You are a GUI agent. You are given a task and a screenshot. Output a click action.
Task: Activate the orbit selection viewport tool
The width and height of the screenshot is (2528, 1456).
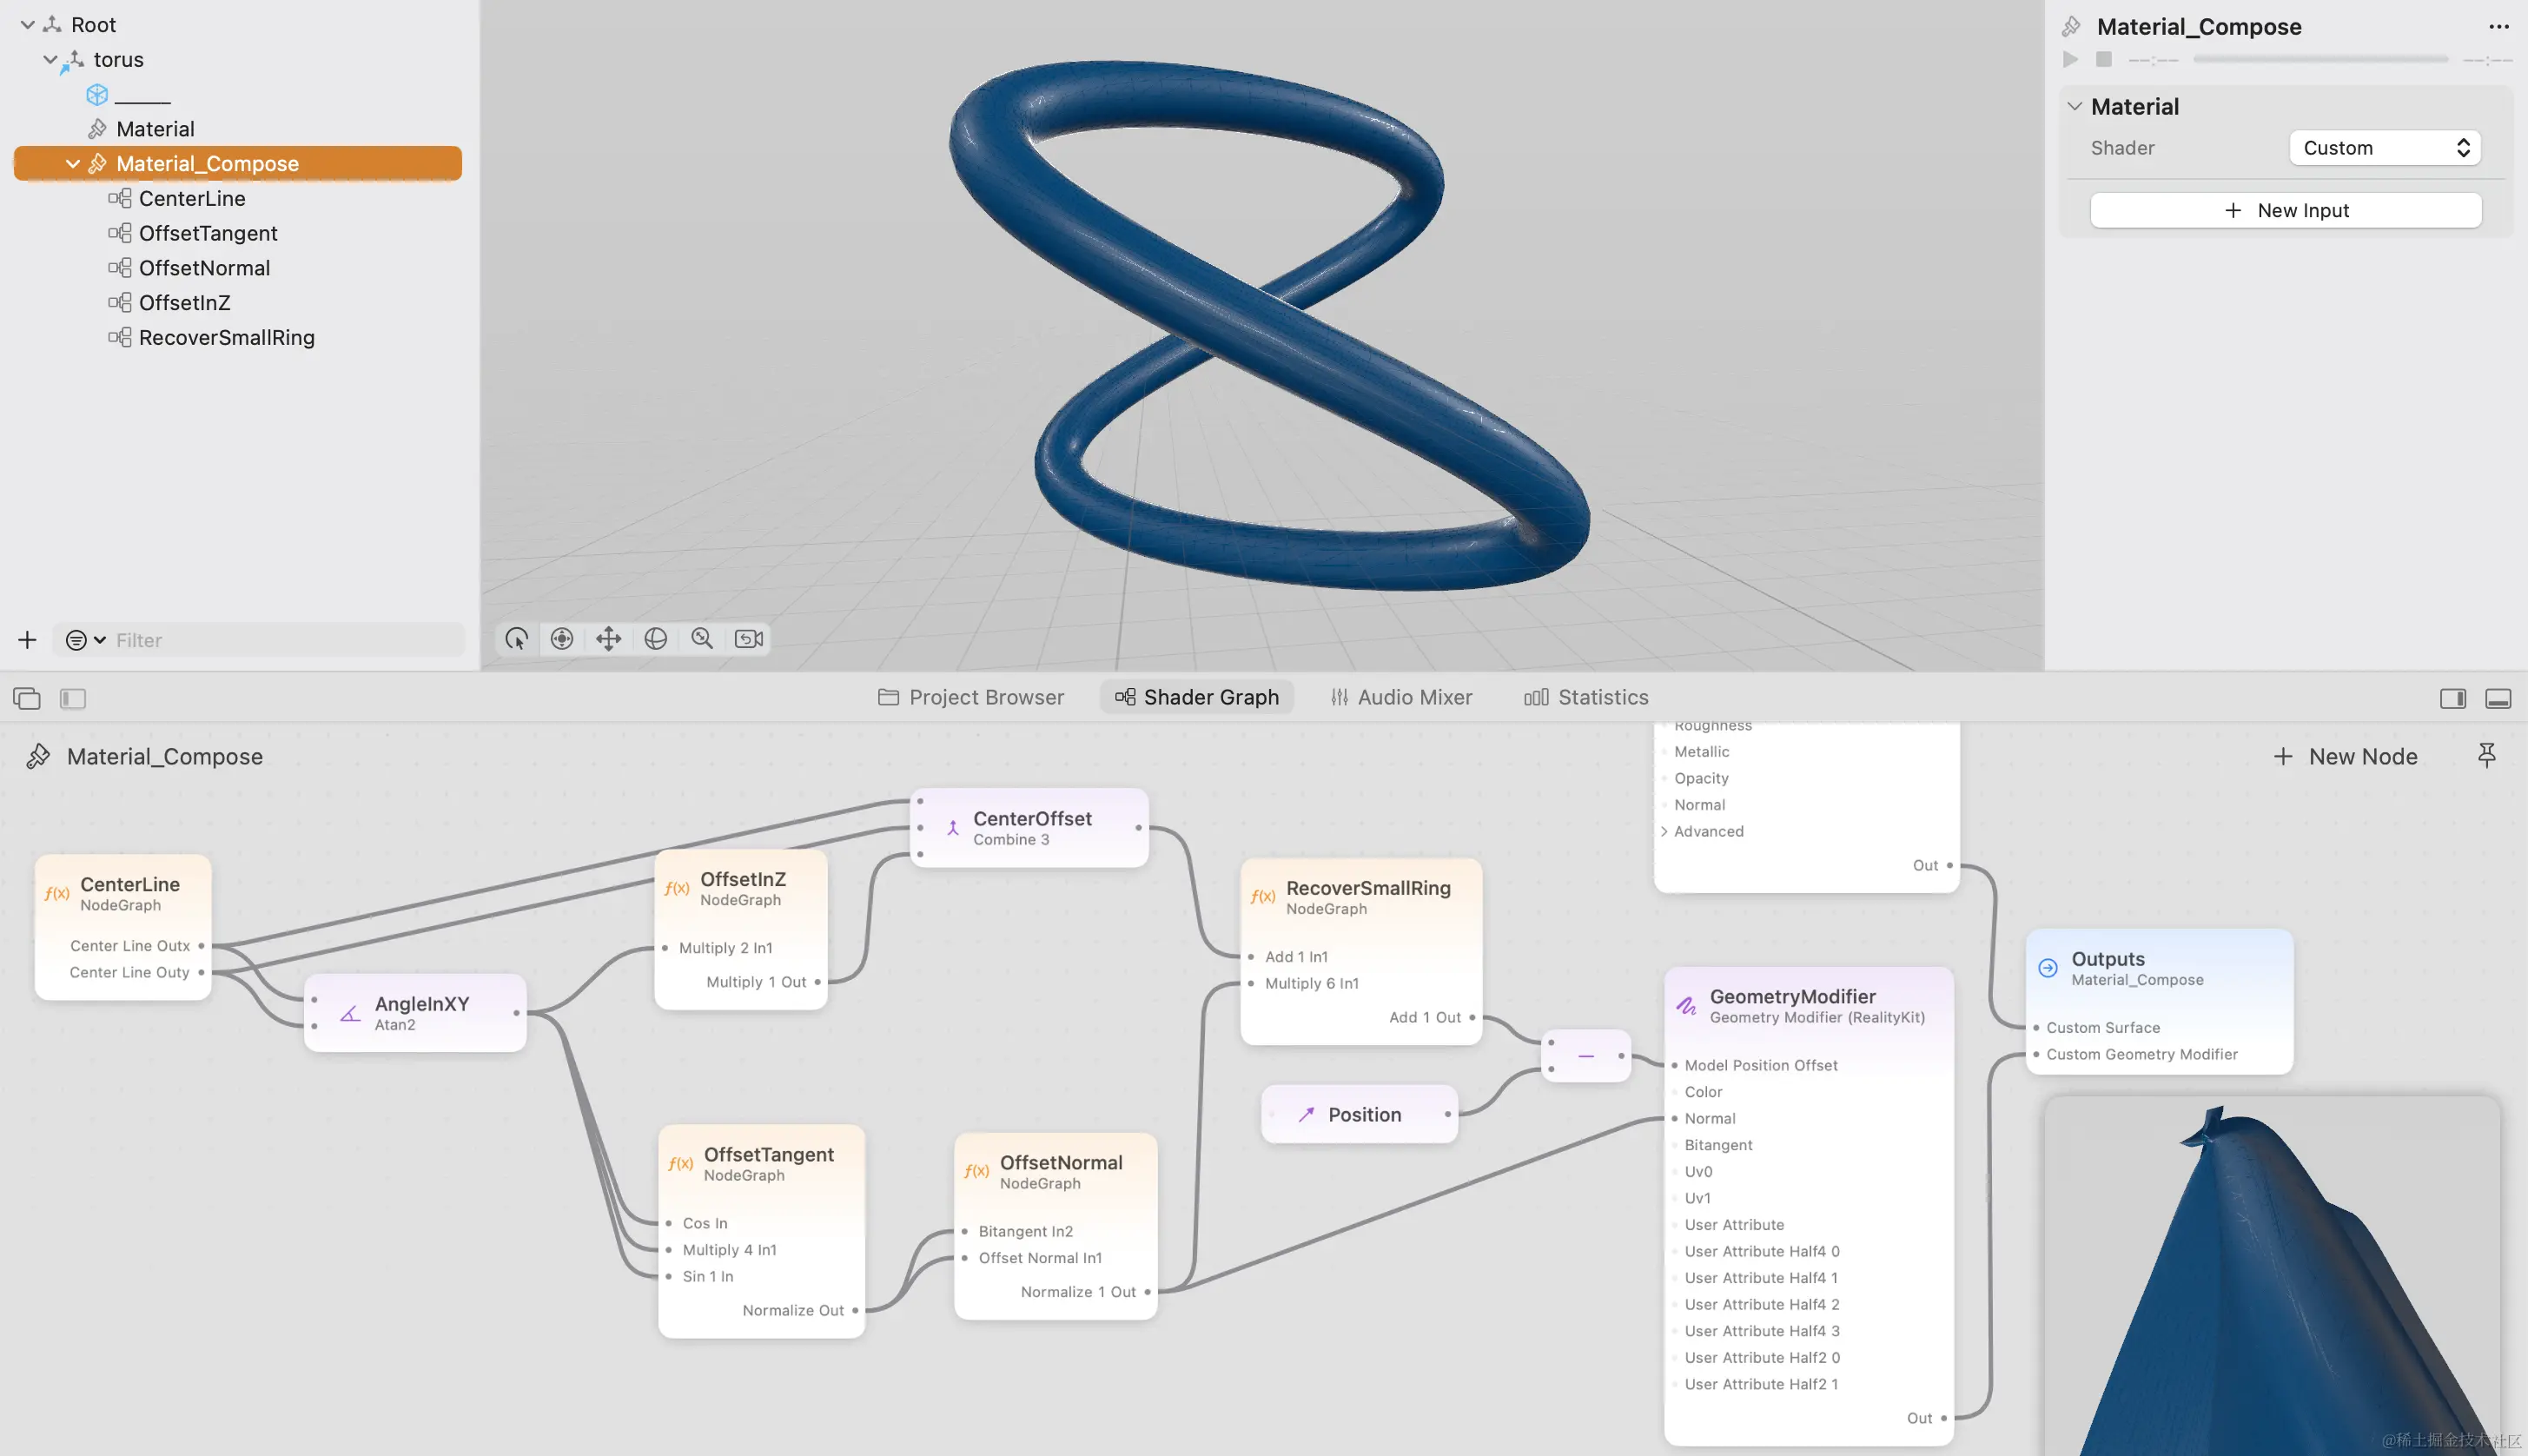pyautogui.click(x=516, y=639)
